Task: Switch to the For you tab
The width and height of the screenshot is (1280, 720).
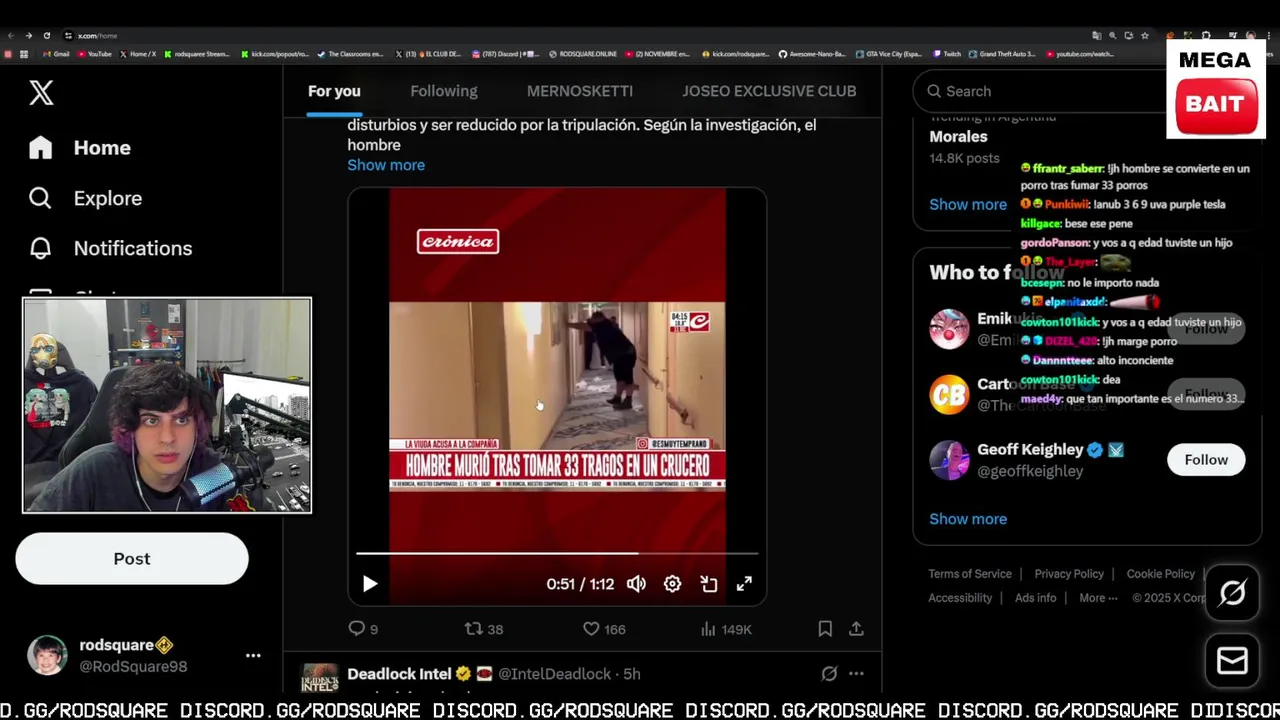Action: (x=334, y=91)
